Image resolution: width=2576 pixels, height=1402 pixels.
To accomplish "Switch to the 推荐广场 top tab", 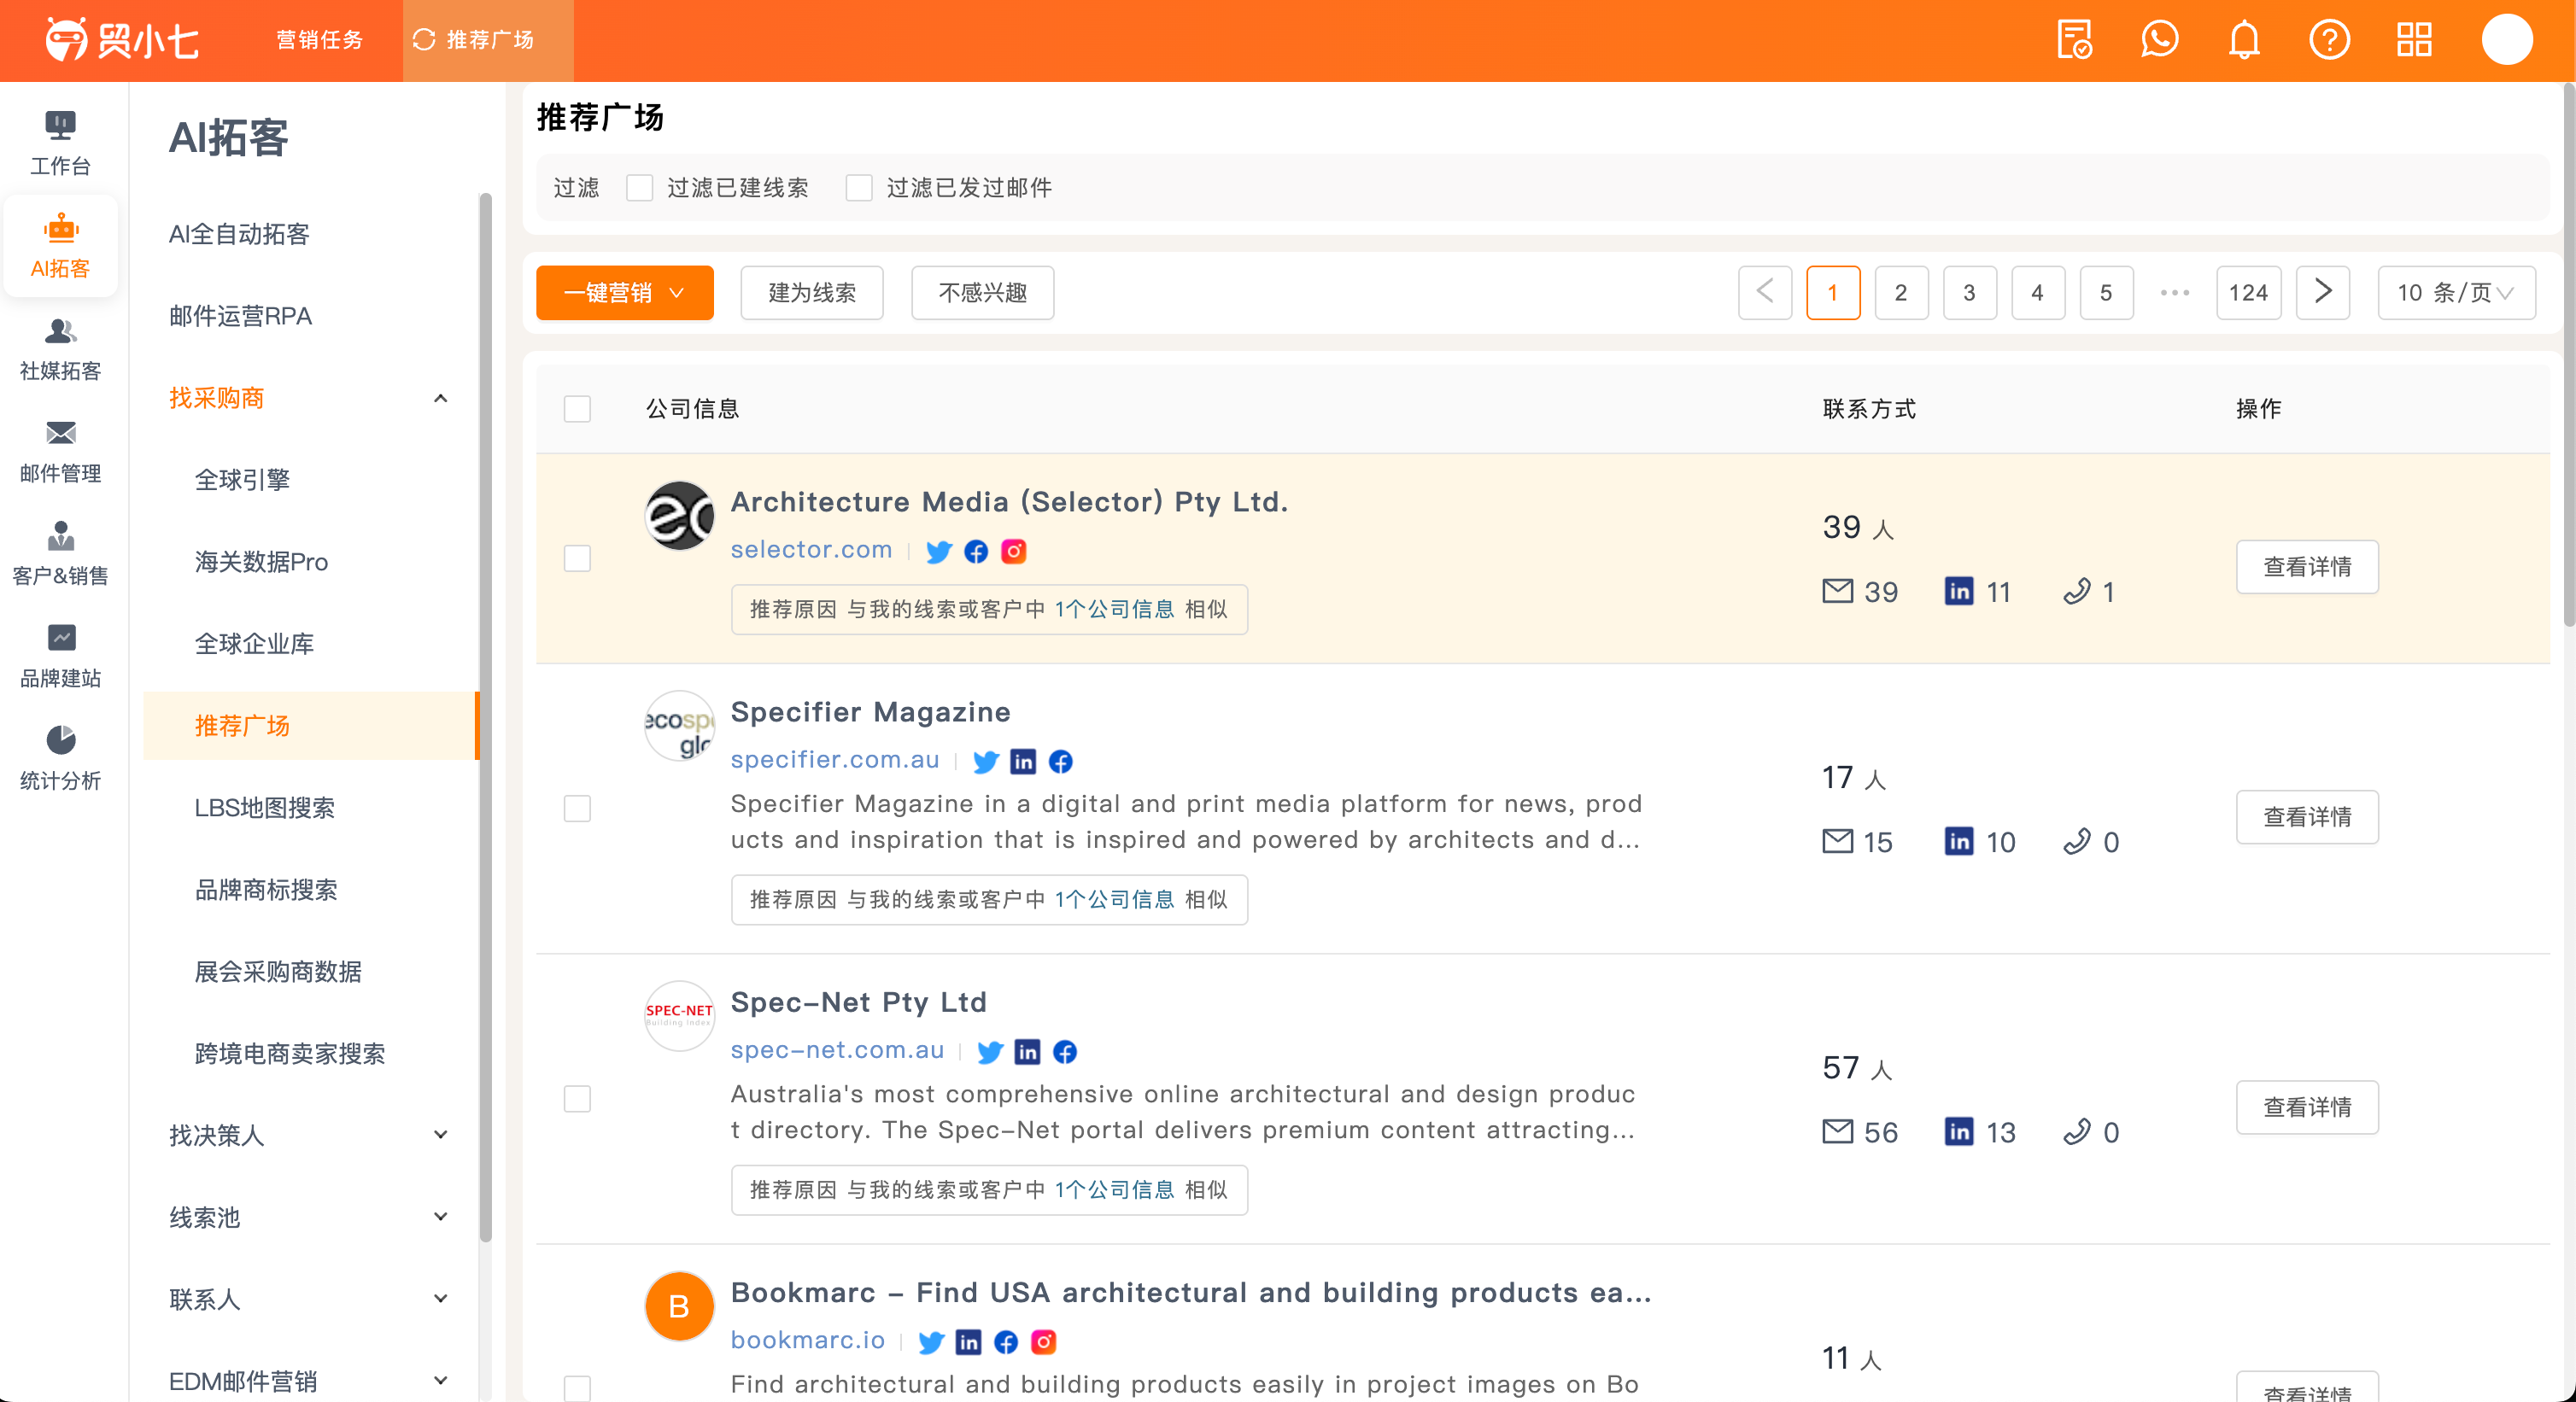I will [488, 40].
